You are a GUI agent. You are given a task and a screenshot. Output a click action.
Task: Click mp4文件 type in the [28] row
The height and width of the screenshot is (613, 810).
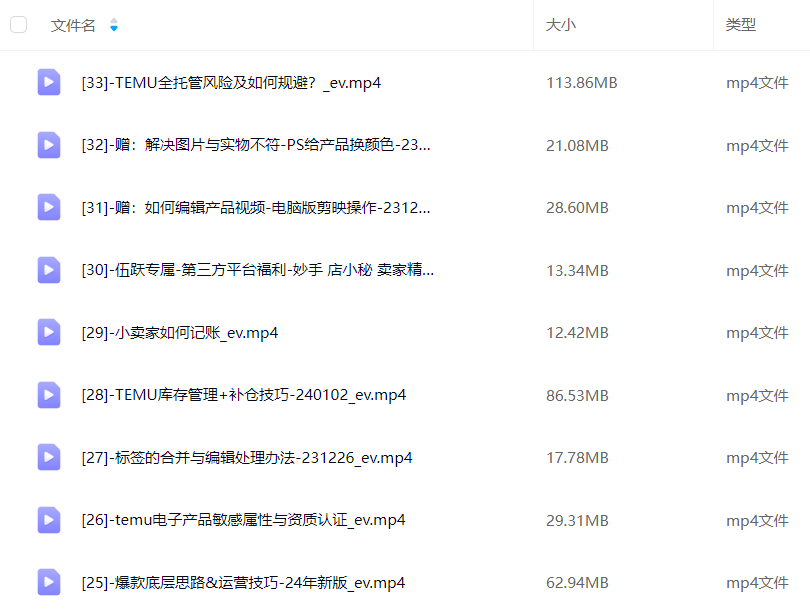click(757, 396)
